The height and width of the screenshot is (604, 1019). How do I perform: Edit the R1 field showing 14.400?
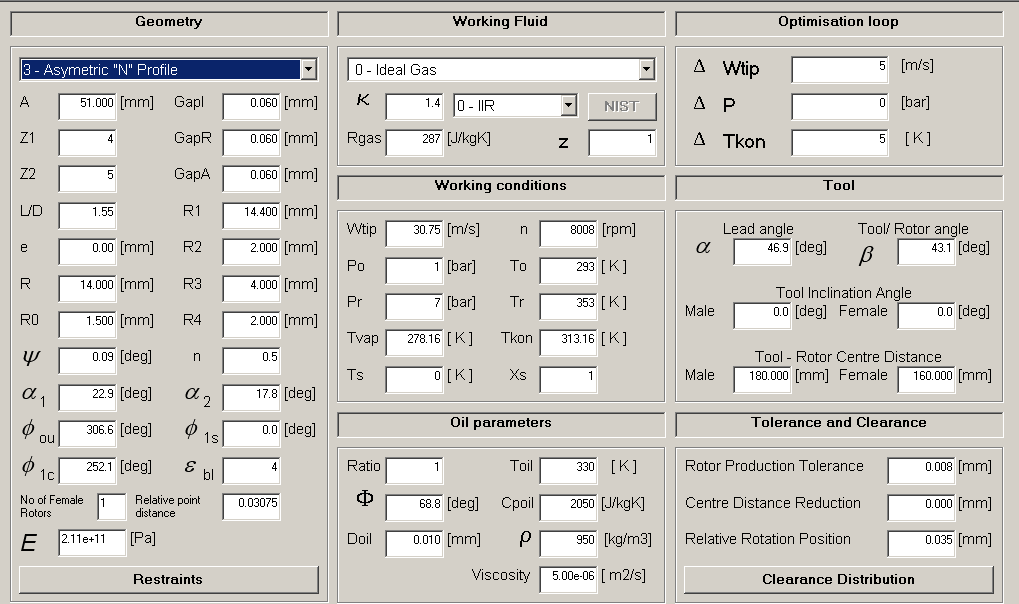(x=252, y=215)
